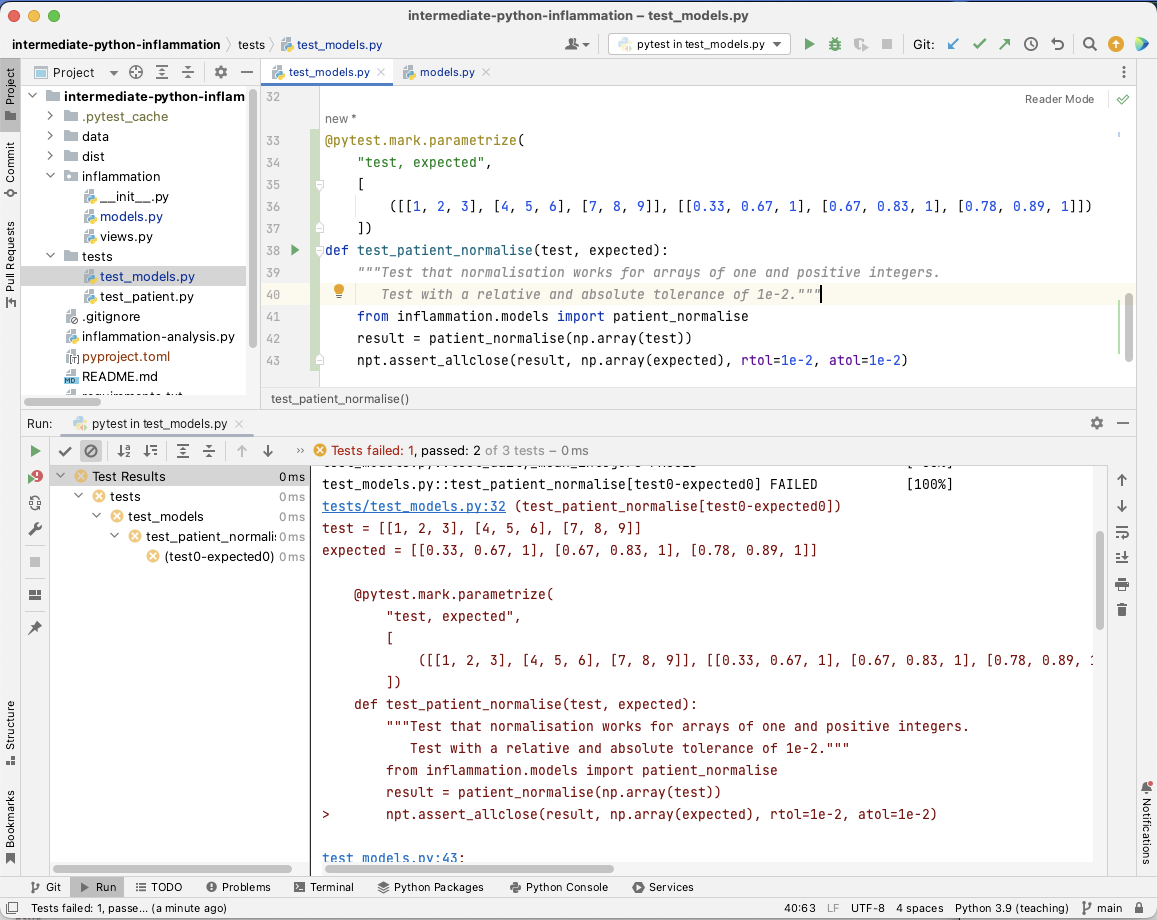Enable Reader Mode in the editor

click(1060, 99)
